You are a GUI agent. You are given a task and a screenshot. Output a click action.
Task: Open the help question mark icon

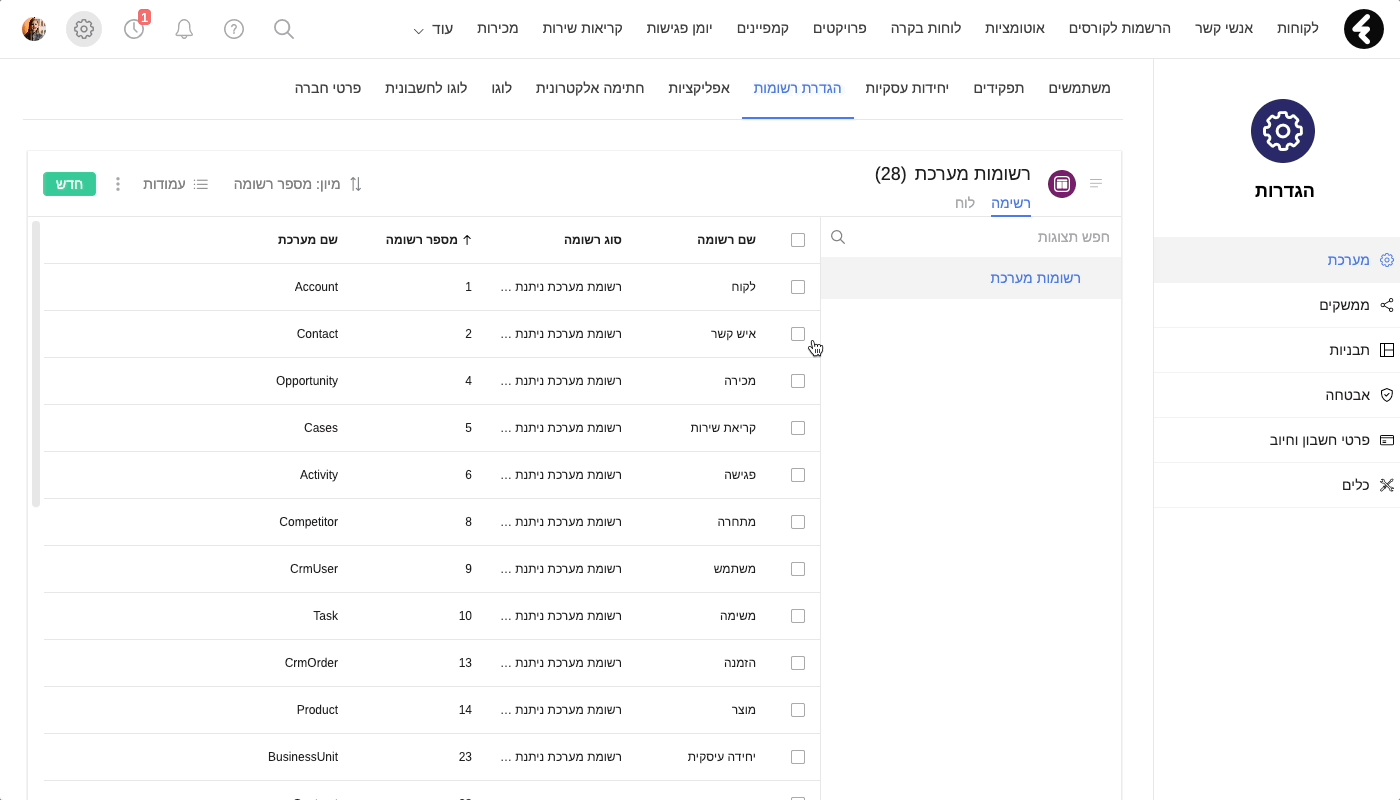[234, 29]
